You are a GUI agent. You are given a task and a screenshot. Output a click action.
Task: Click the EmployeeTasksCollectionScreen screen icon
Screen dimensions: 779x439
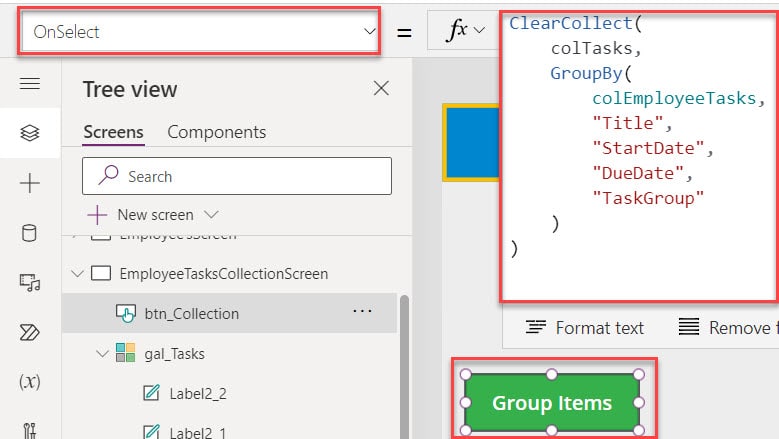point(101,273)
